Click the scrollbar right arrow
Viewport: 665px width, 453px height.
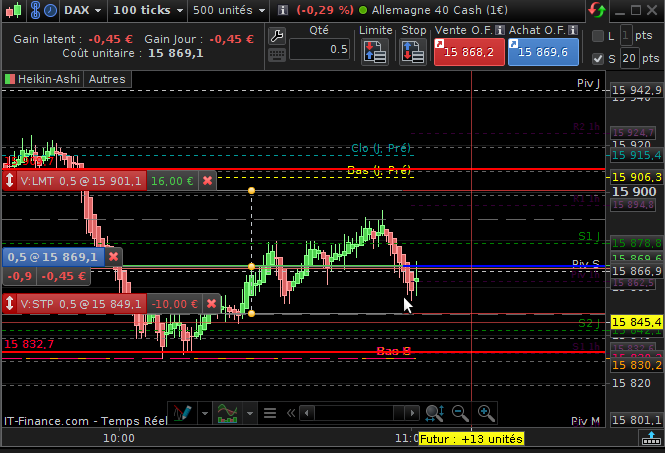point(412,413)
